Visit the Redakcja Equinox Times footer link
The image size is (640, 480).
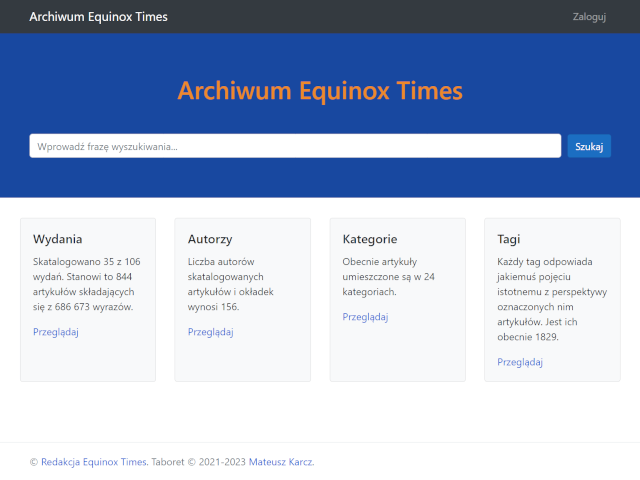point(94,462)
